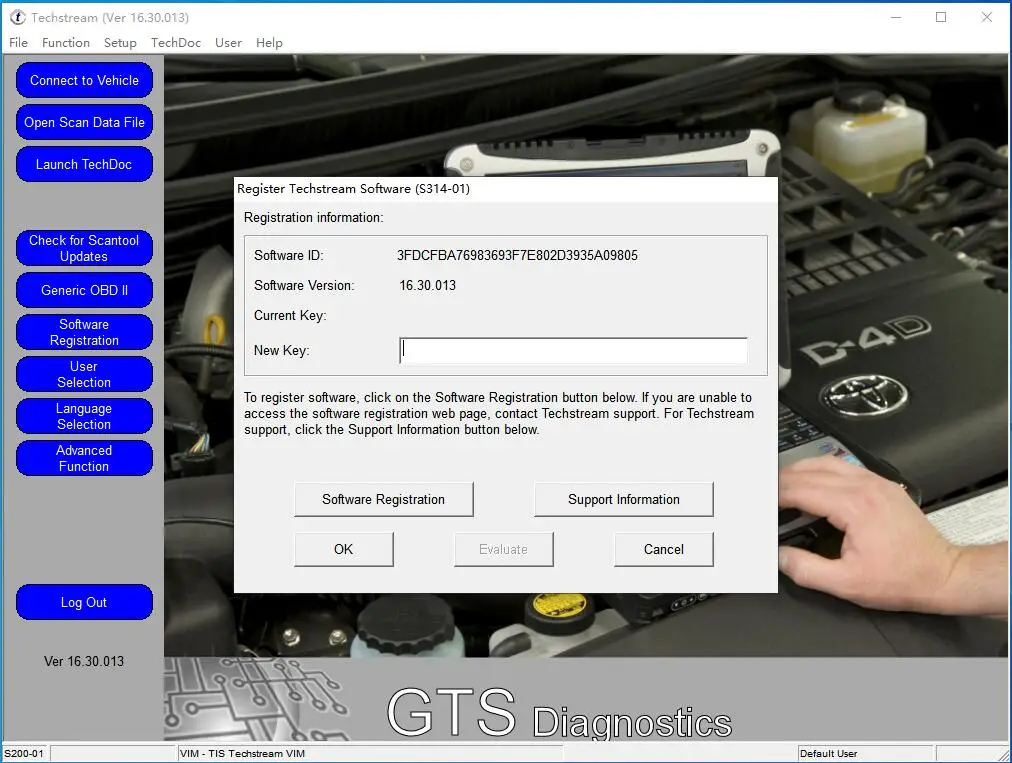Click the Current Key label
The image size is (1012, 763).
pos(290,316)
